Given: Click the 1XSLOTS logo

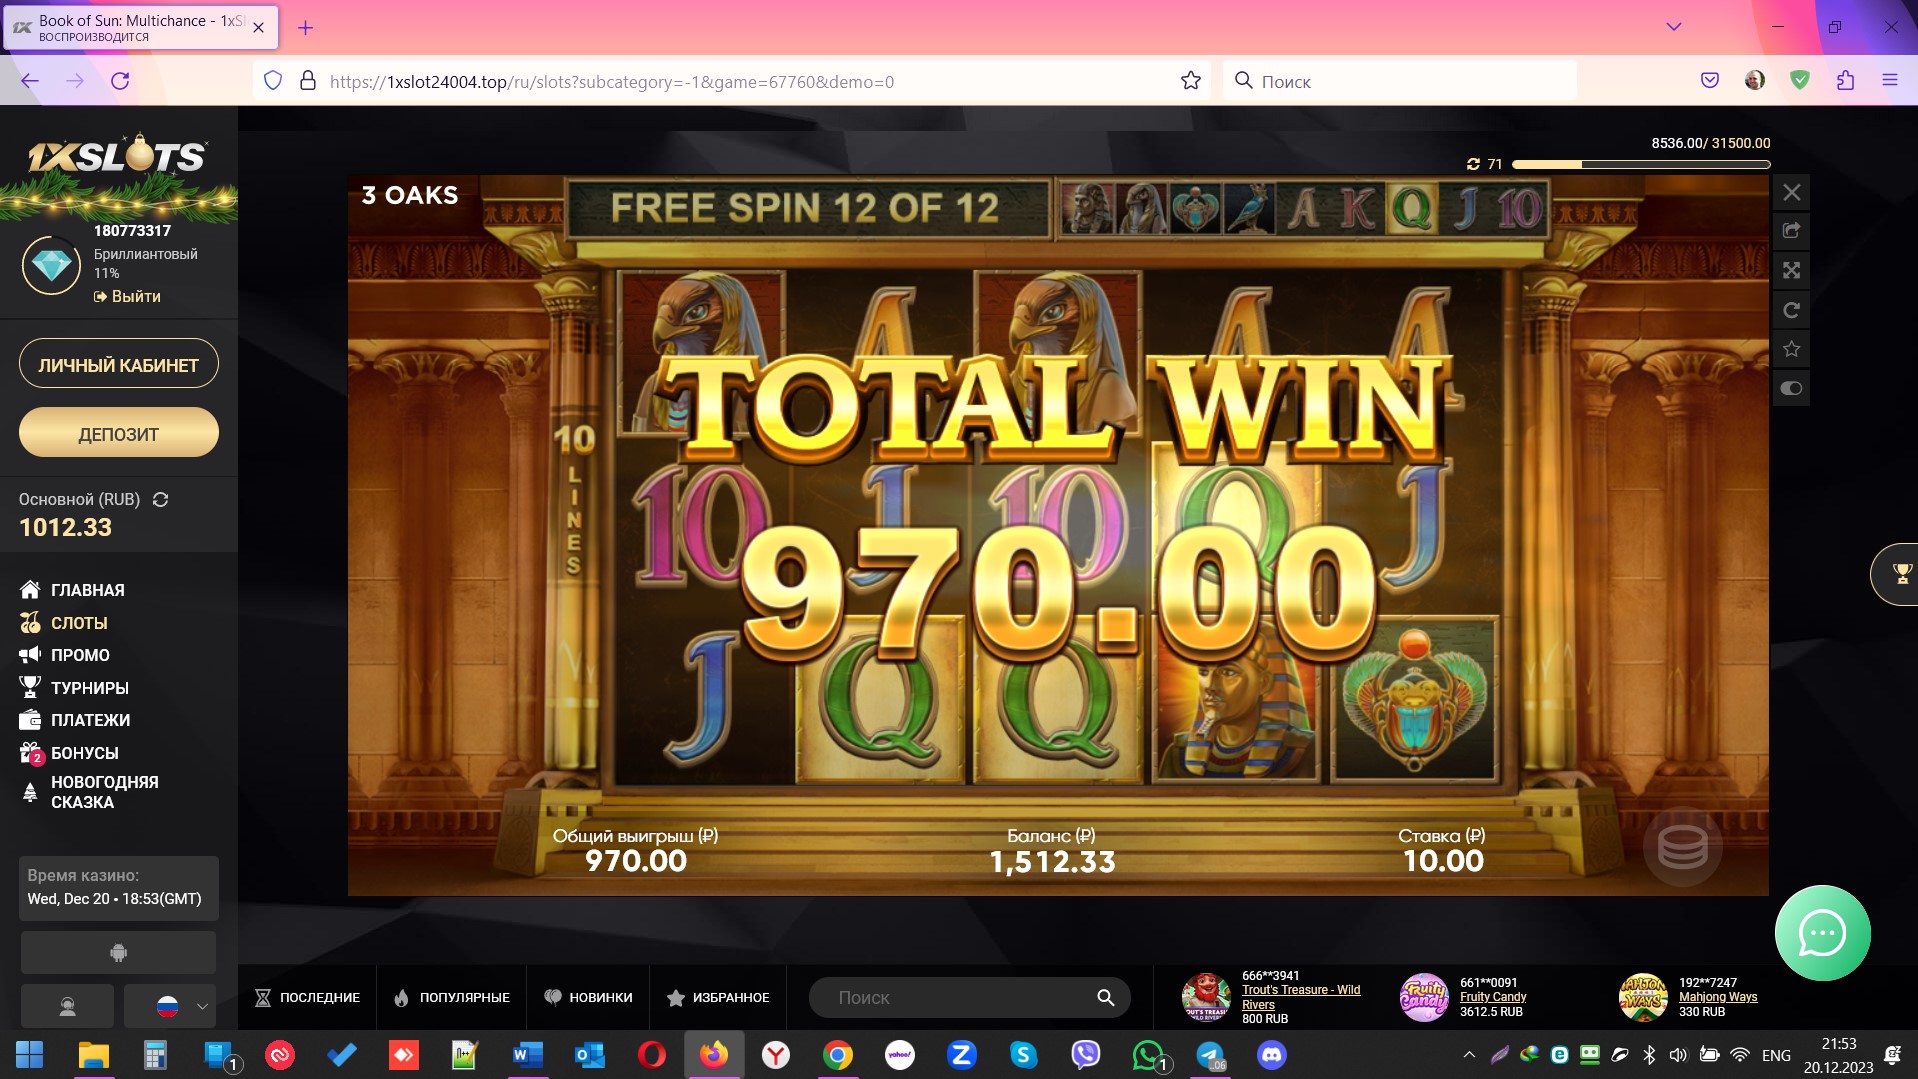Looking at the screenshot, I should pyautogui.click(x=117, y=155).
